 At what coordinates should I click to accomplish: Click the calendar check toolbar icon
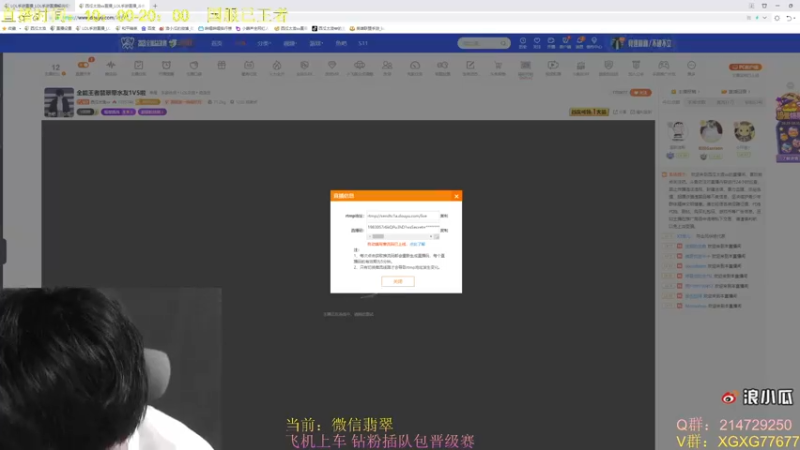tap(138, 65)
